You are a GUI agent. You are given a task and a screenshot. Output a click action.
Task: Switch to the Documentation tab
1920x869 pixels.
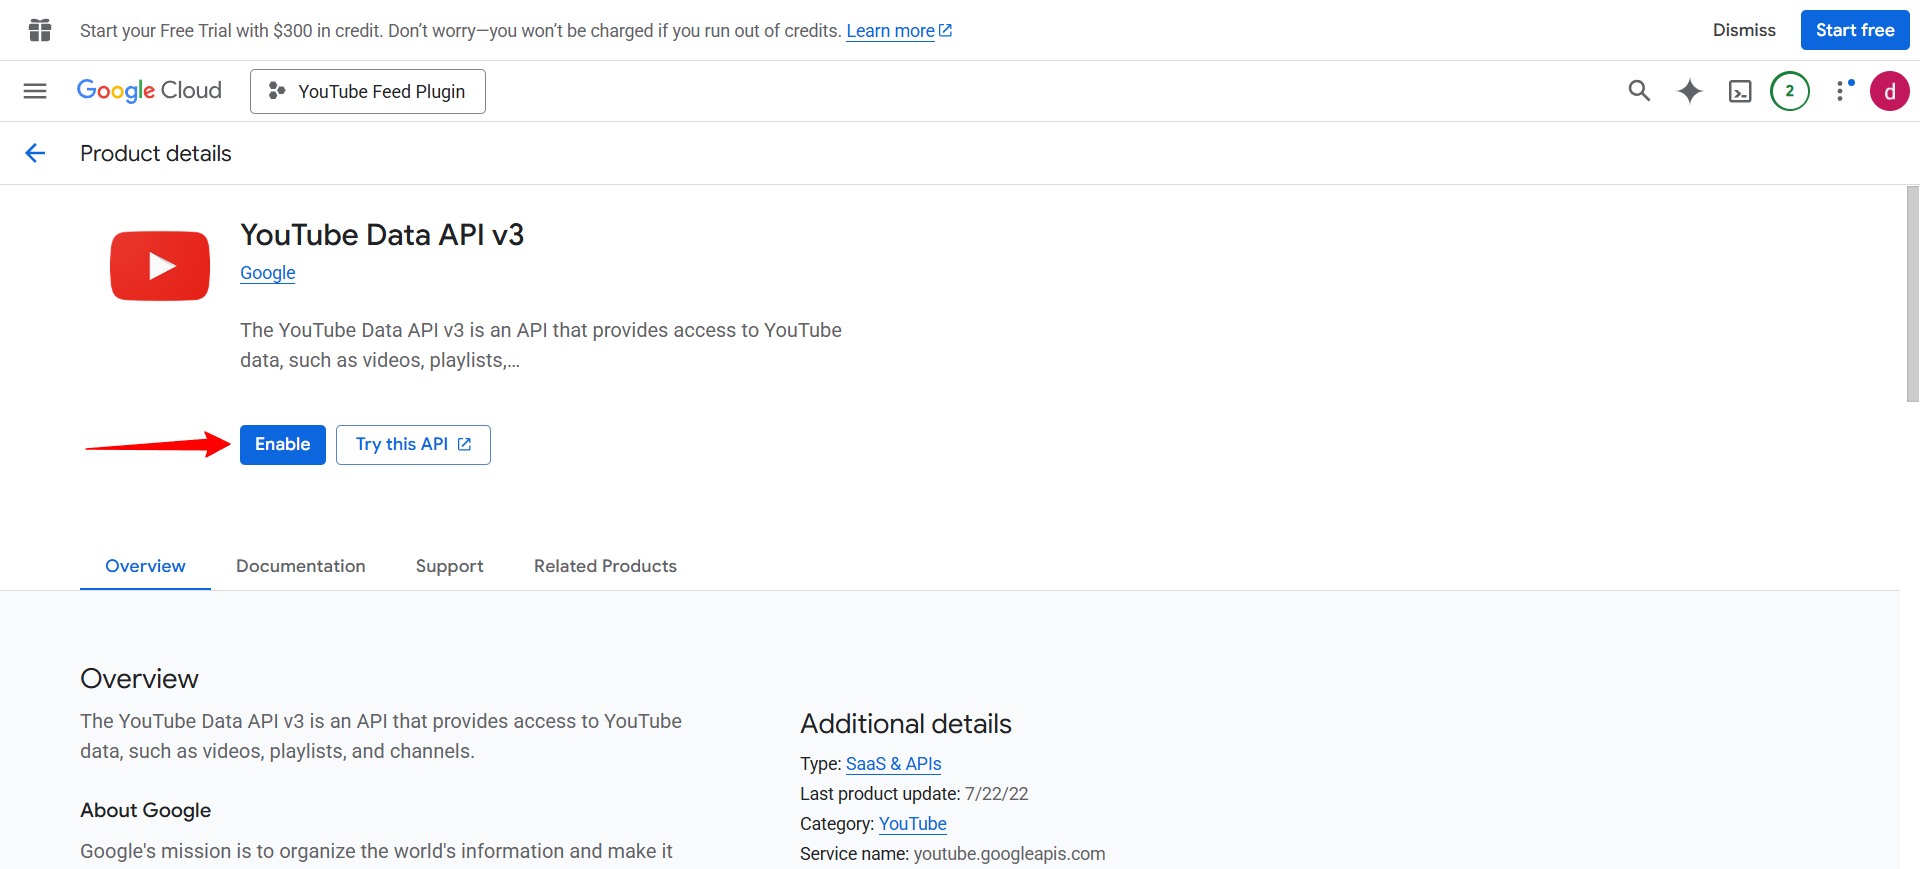point(301,566)
